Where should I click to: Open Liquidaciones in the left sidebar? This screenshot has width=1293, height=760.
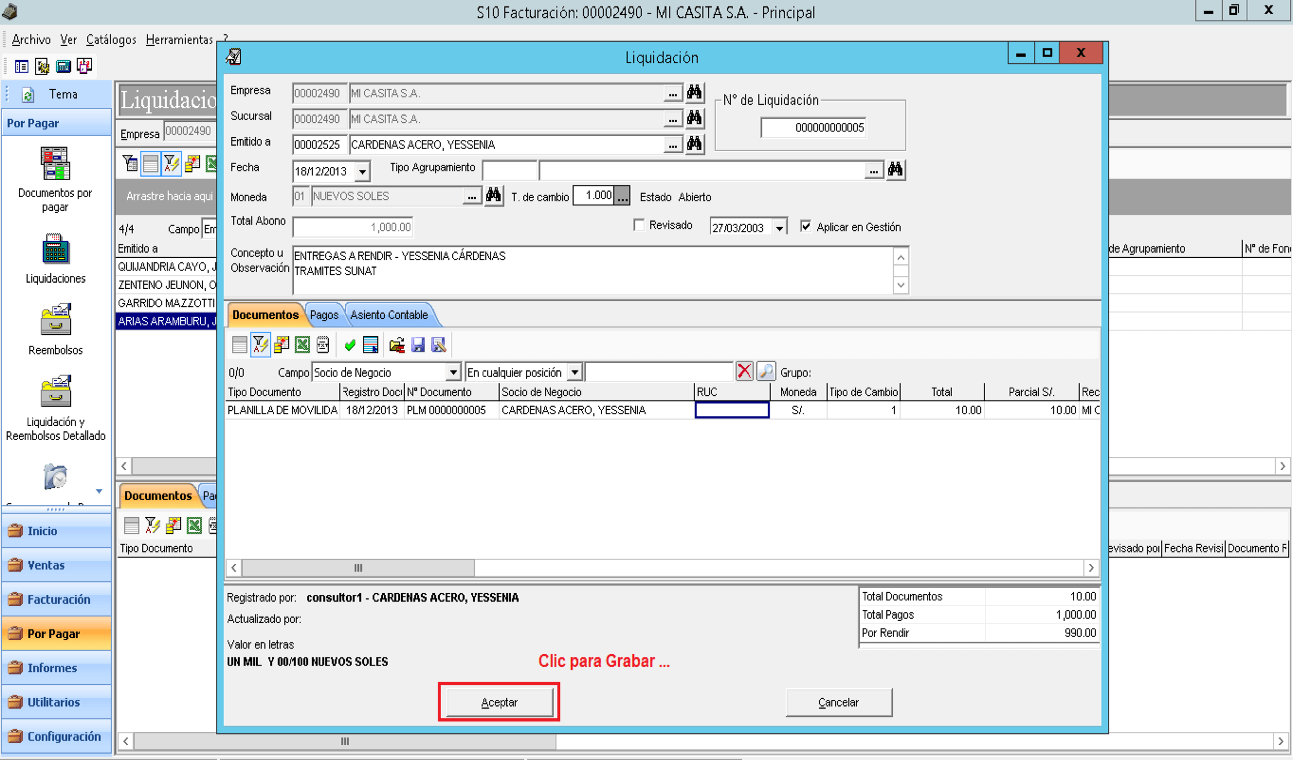tap(55, 259)
